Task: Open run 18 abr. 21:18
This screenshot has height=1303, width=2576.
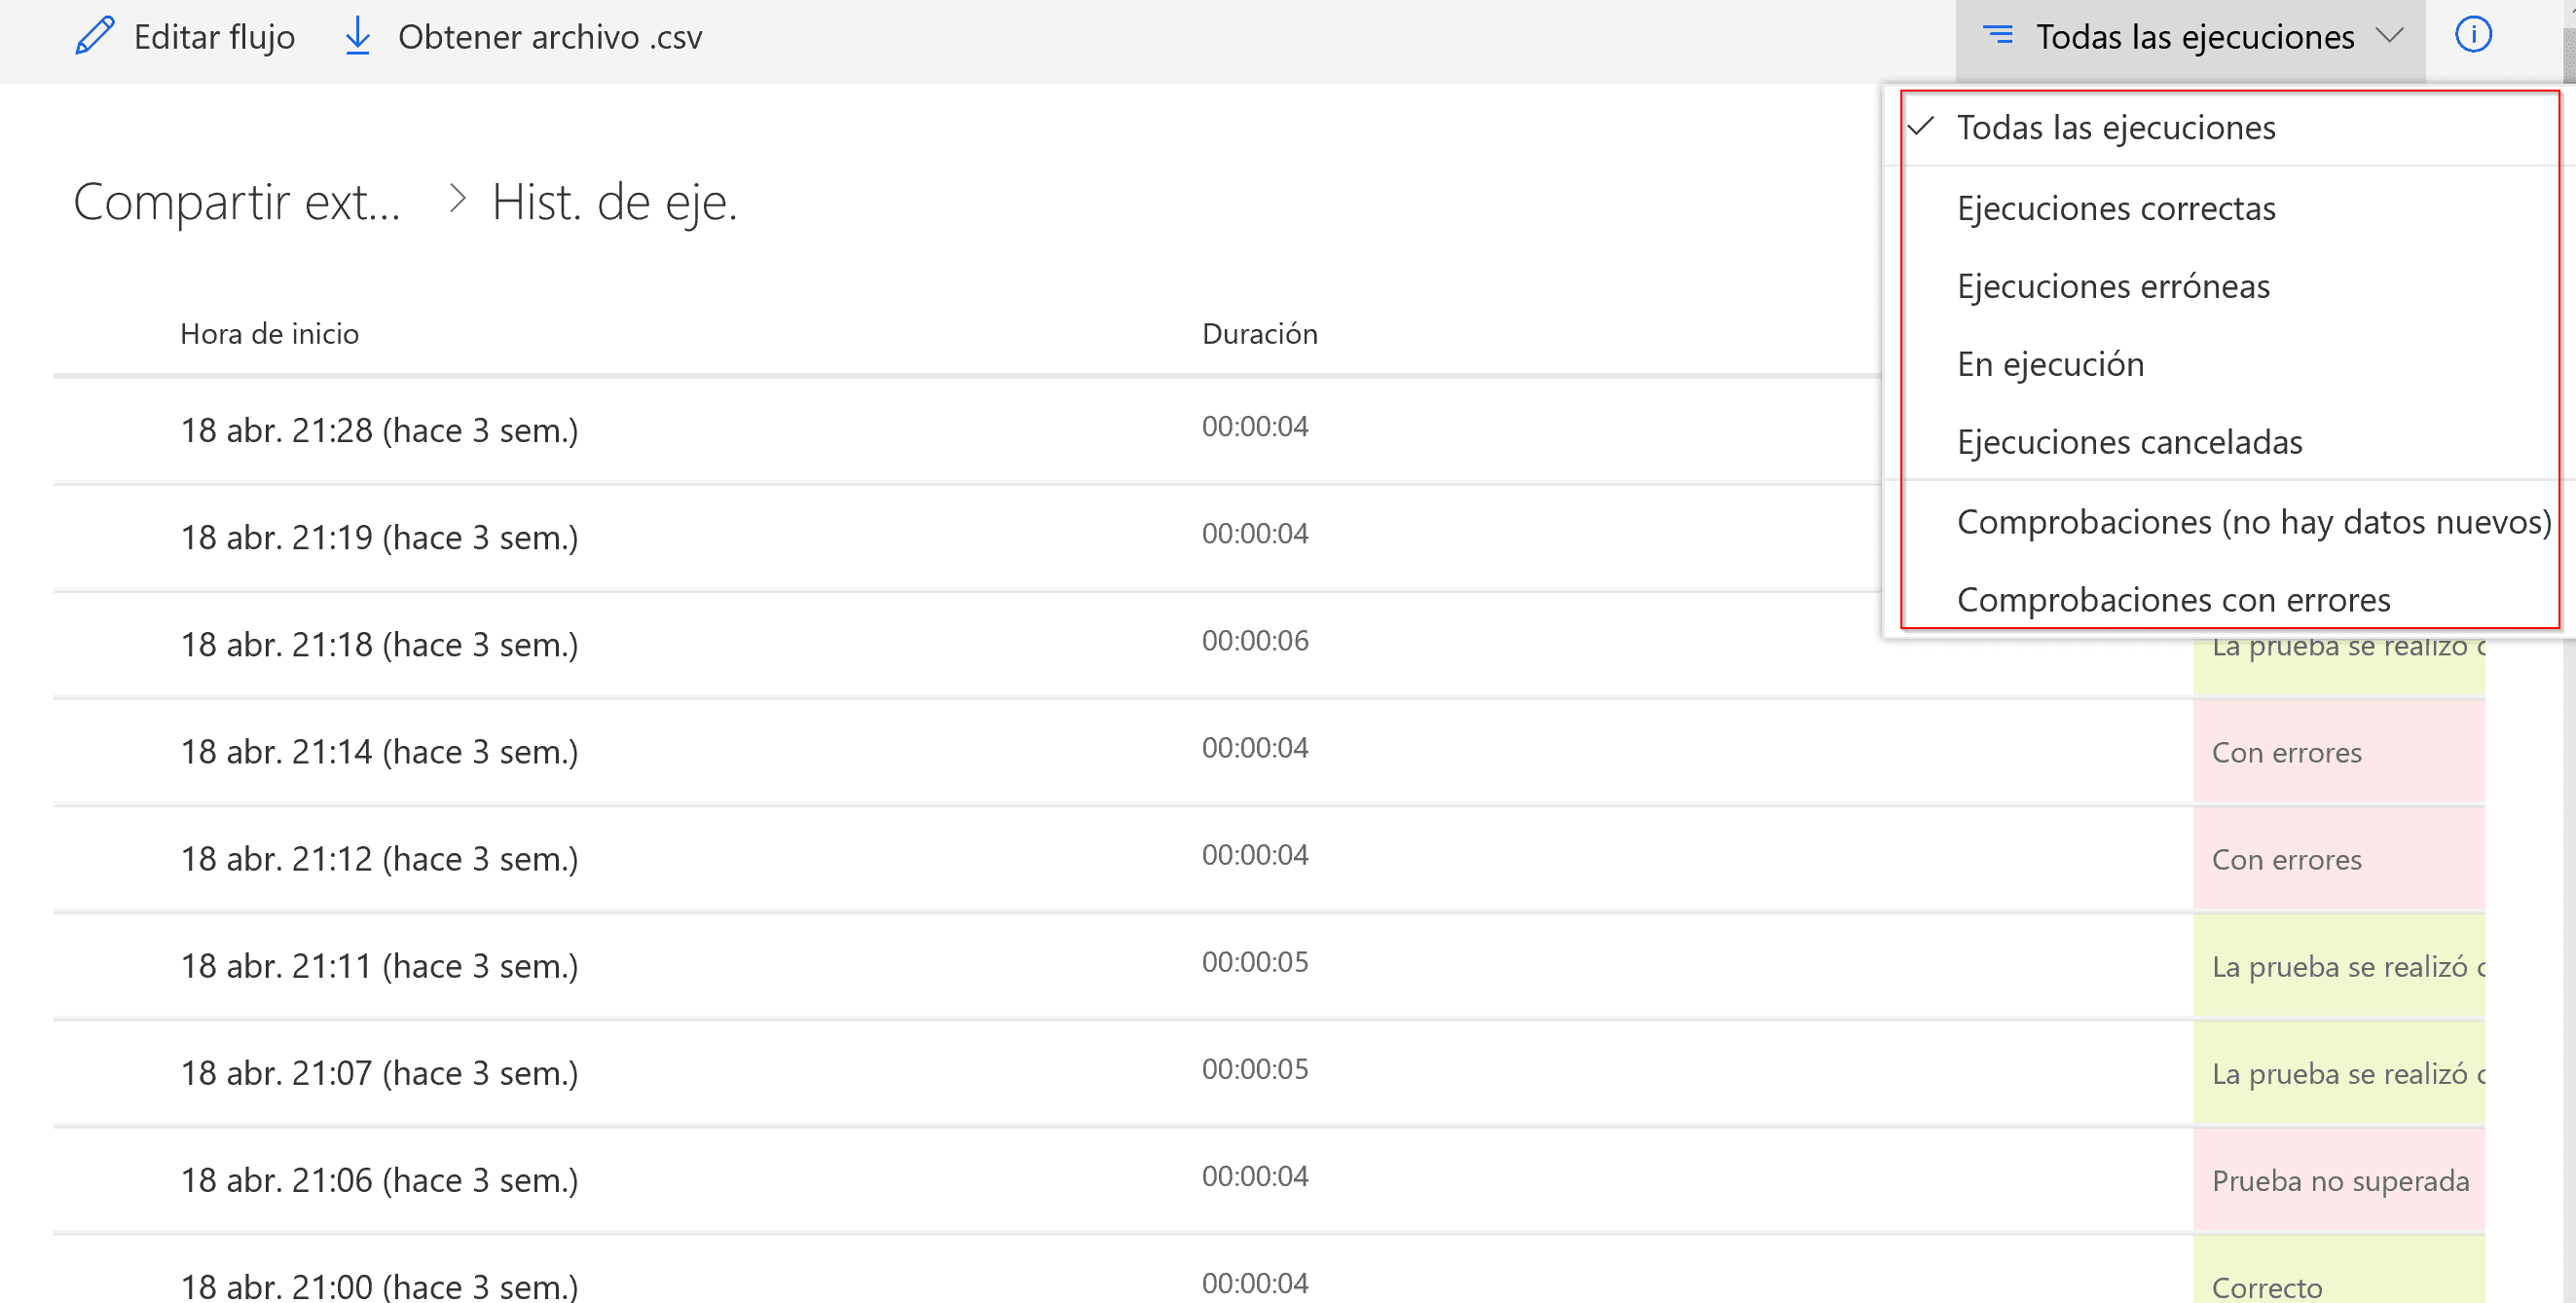Action: pyautogui.click(x=379, y=644)
